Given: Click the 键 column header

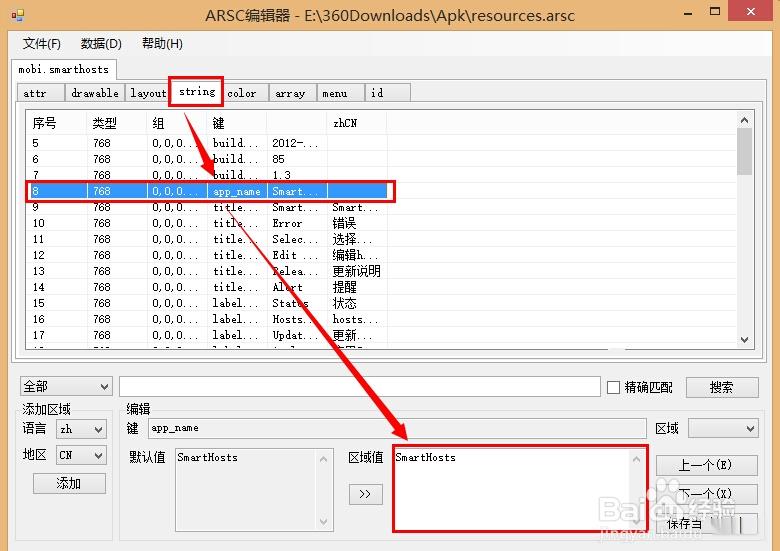Looking at the screenshot, I should coord(237,123).
